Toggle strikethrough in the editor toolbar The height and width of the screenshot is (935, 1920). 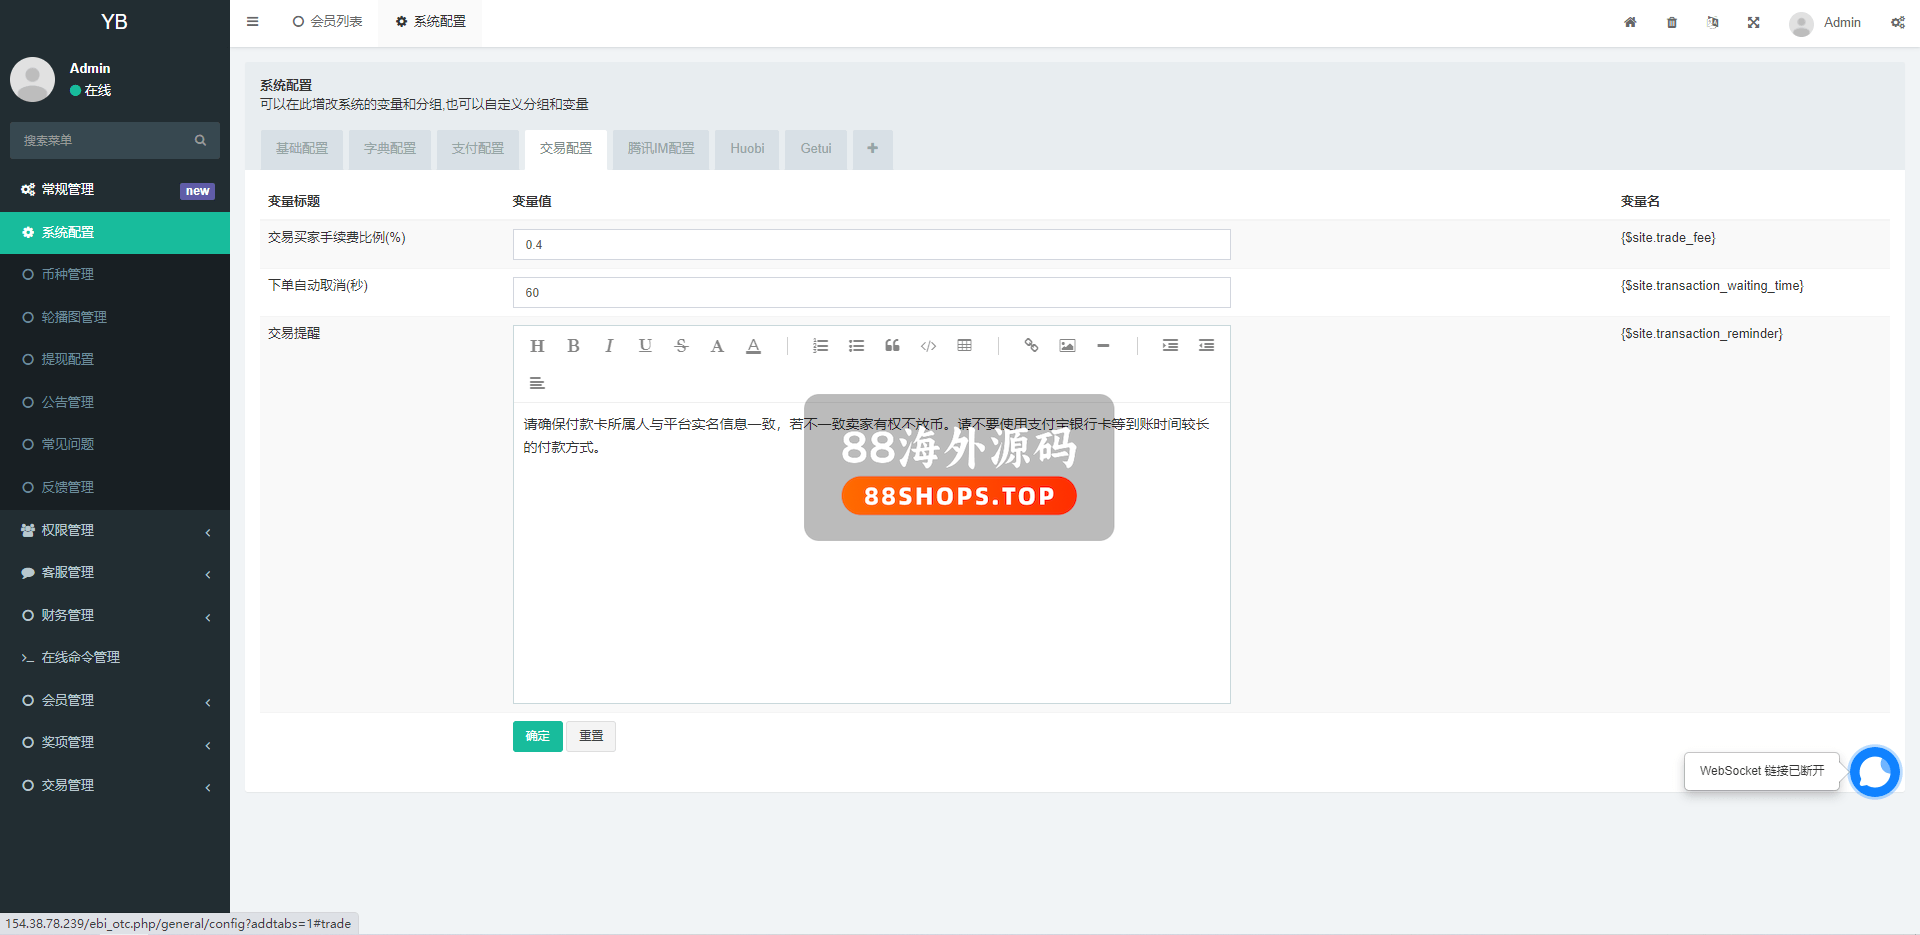point(681,346)
